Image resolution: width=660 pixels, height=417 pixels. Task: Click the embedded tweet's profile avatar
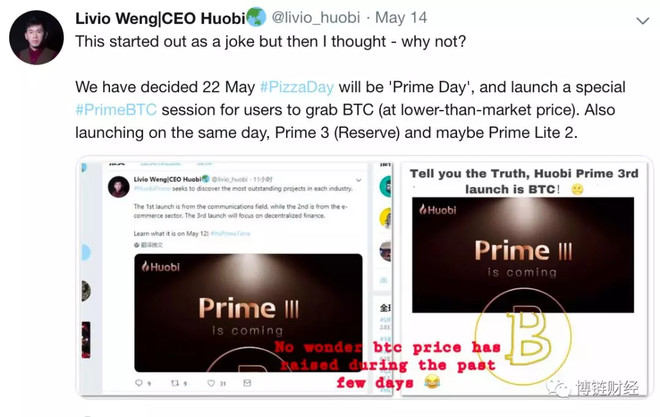pyautogui.click(x=119, y=187)
